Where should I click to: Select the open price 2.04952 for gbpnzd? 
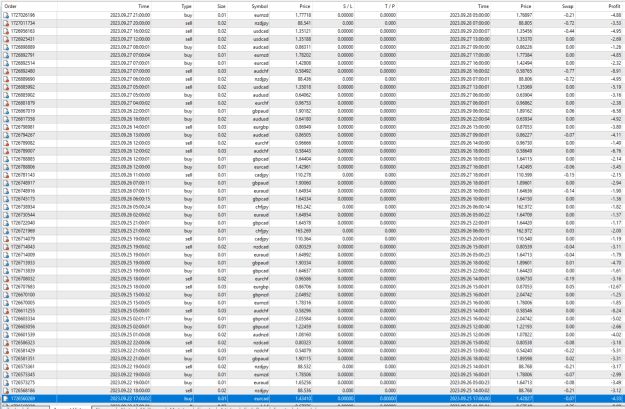[303, 295]
